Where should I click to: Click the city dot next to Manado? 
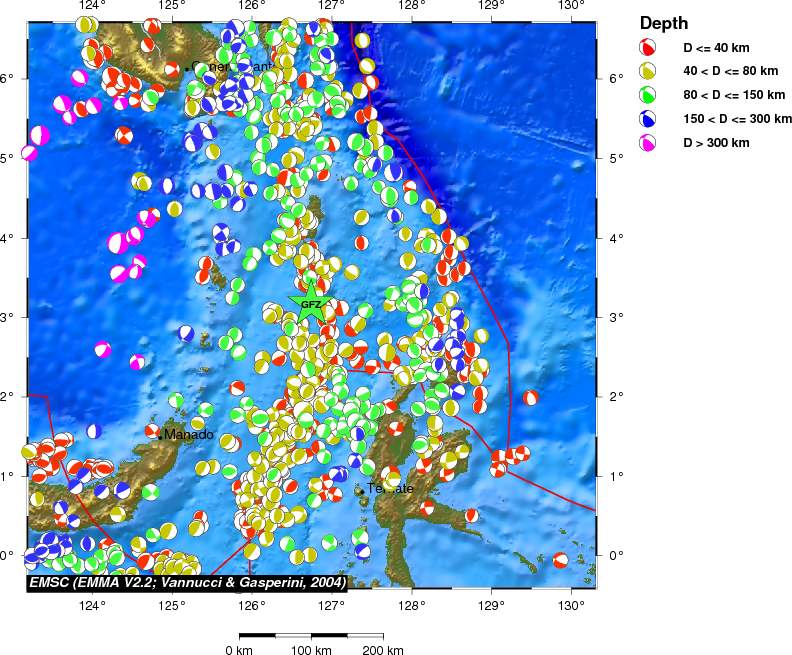coord(160,437)
